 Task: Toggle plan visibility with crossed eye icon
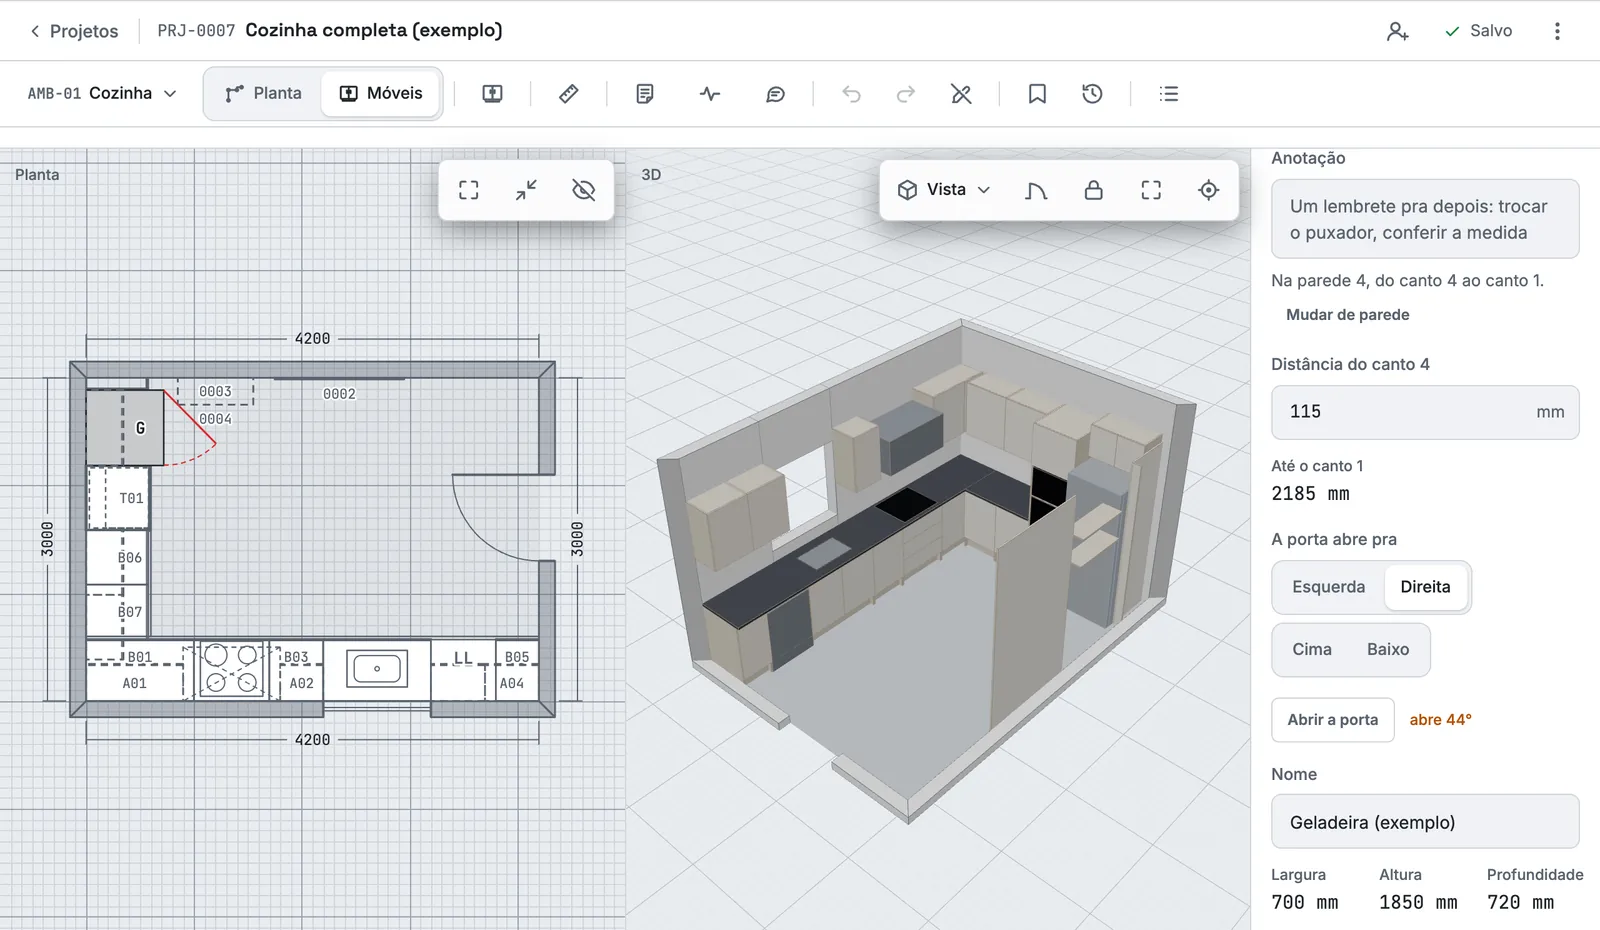click(x=584, y=190)
